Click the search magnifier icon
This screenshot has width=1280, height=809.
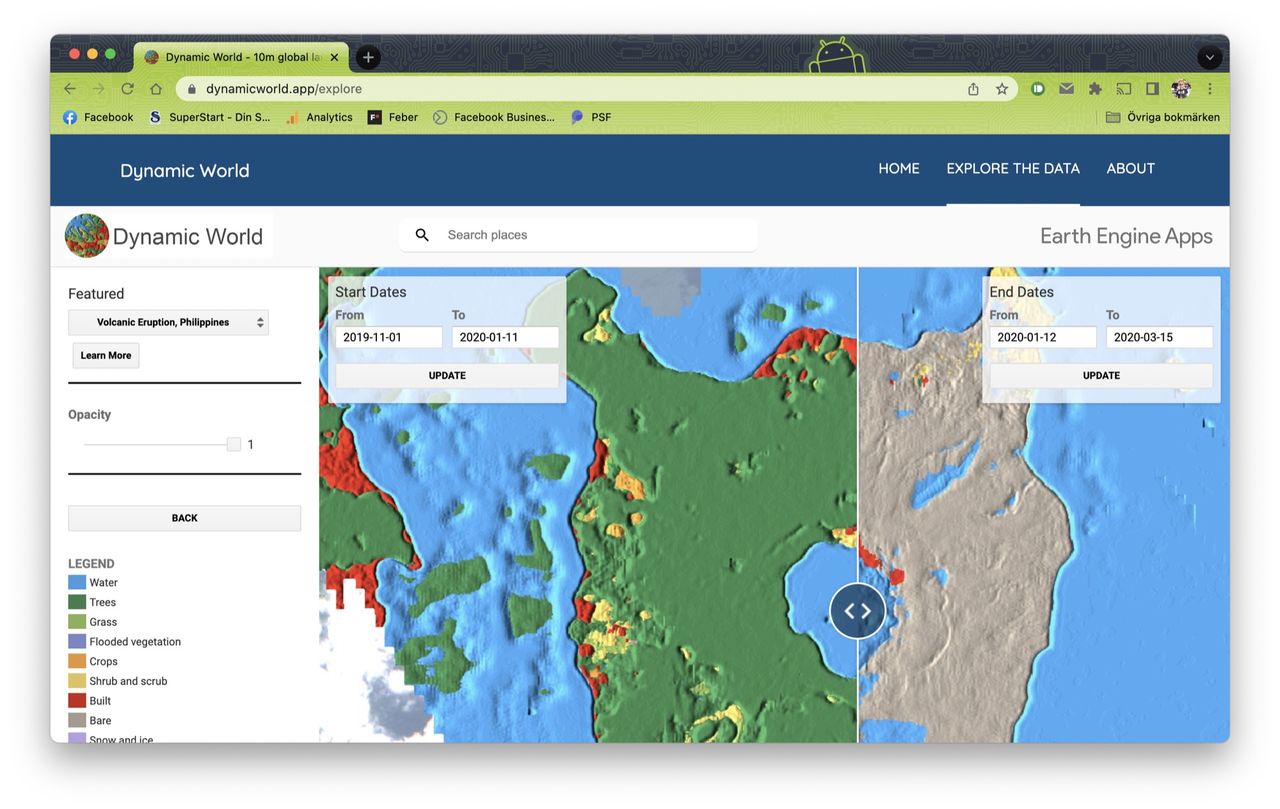[x=422, y=235]
